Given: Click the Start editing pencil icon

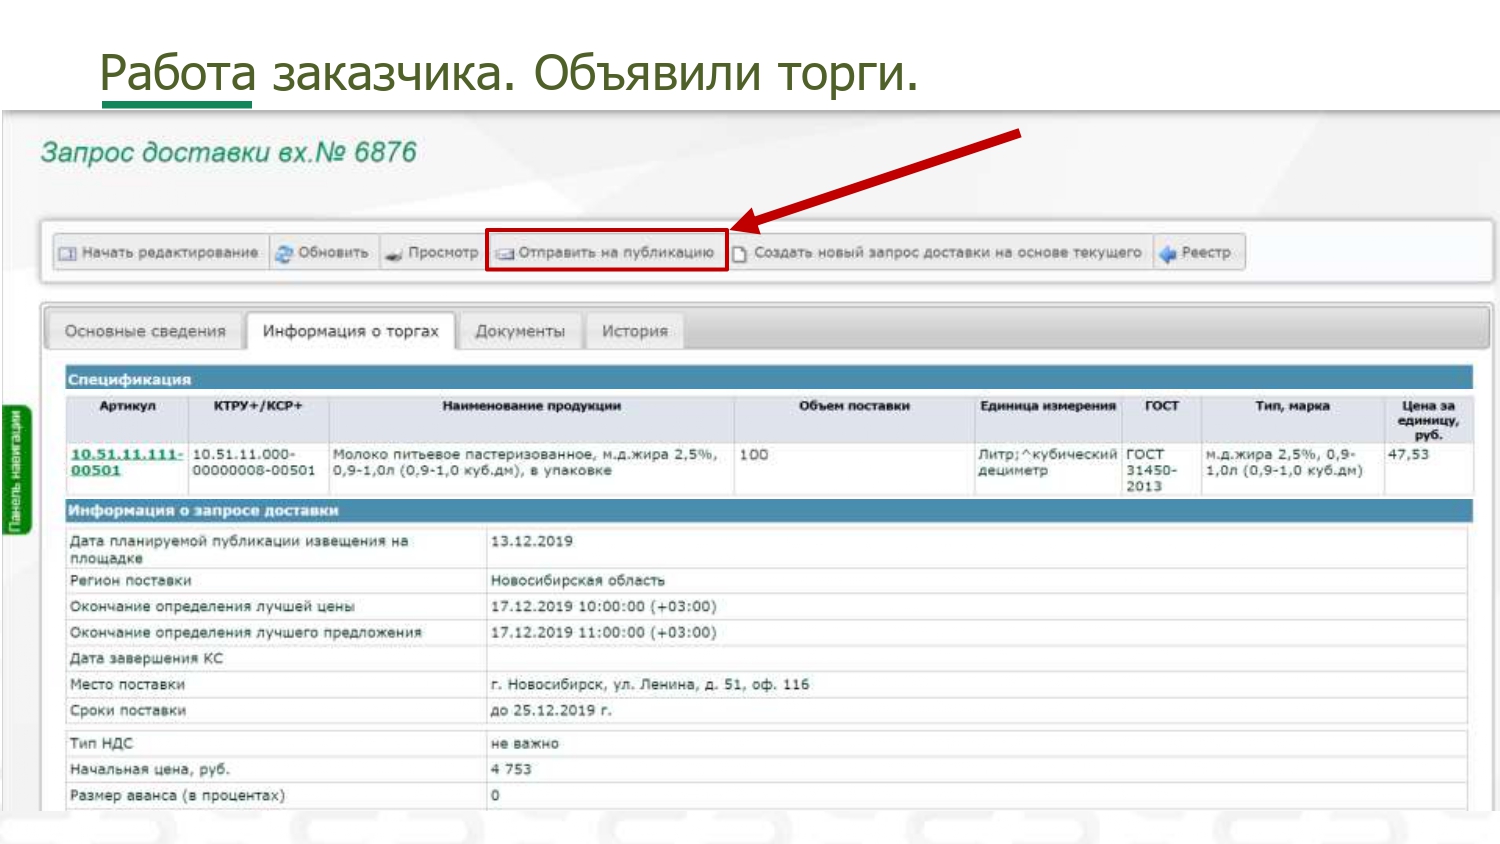Looking at the screenshot, I should [x=67, y=254].
